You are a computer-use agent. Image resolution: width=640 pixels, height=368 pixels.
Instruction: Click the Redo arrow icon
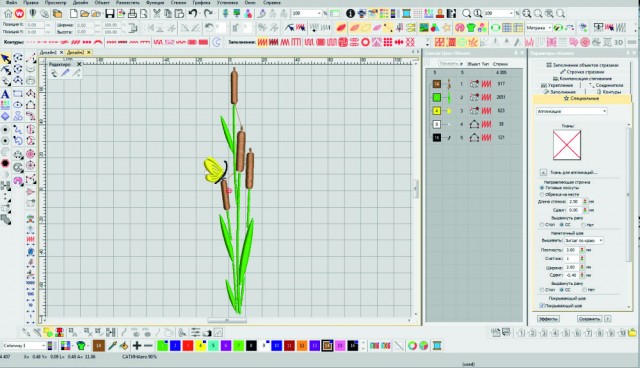pos(208,13)
